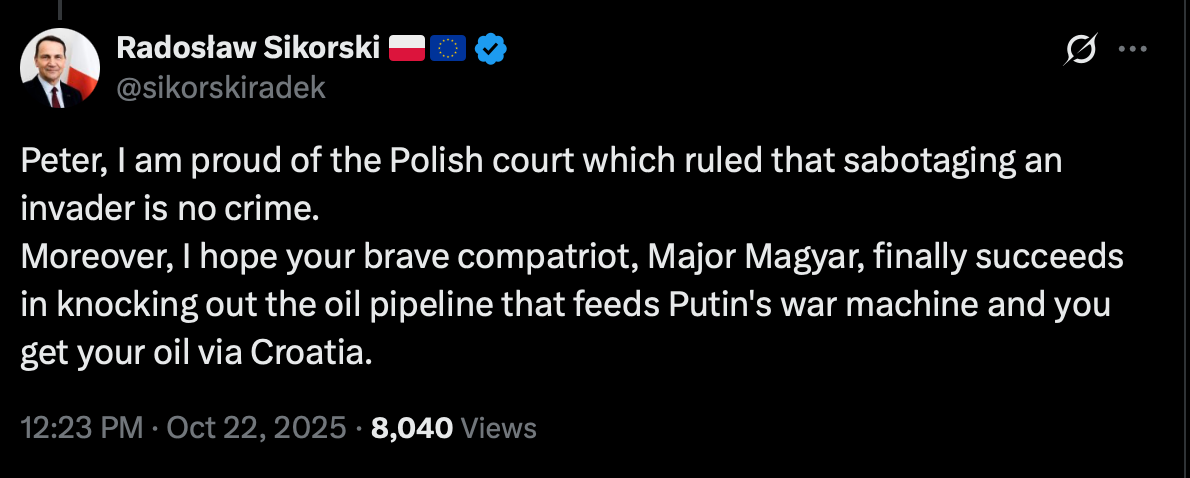Click the 8,040 view count number
Viewport: 1190px width, 478px height.
click(x=412, y=429)
